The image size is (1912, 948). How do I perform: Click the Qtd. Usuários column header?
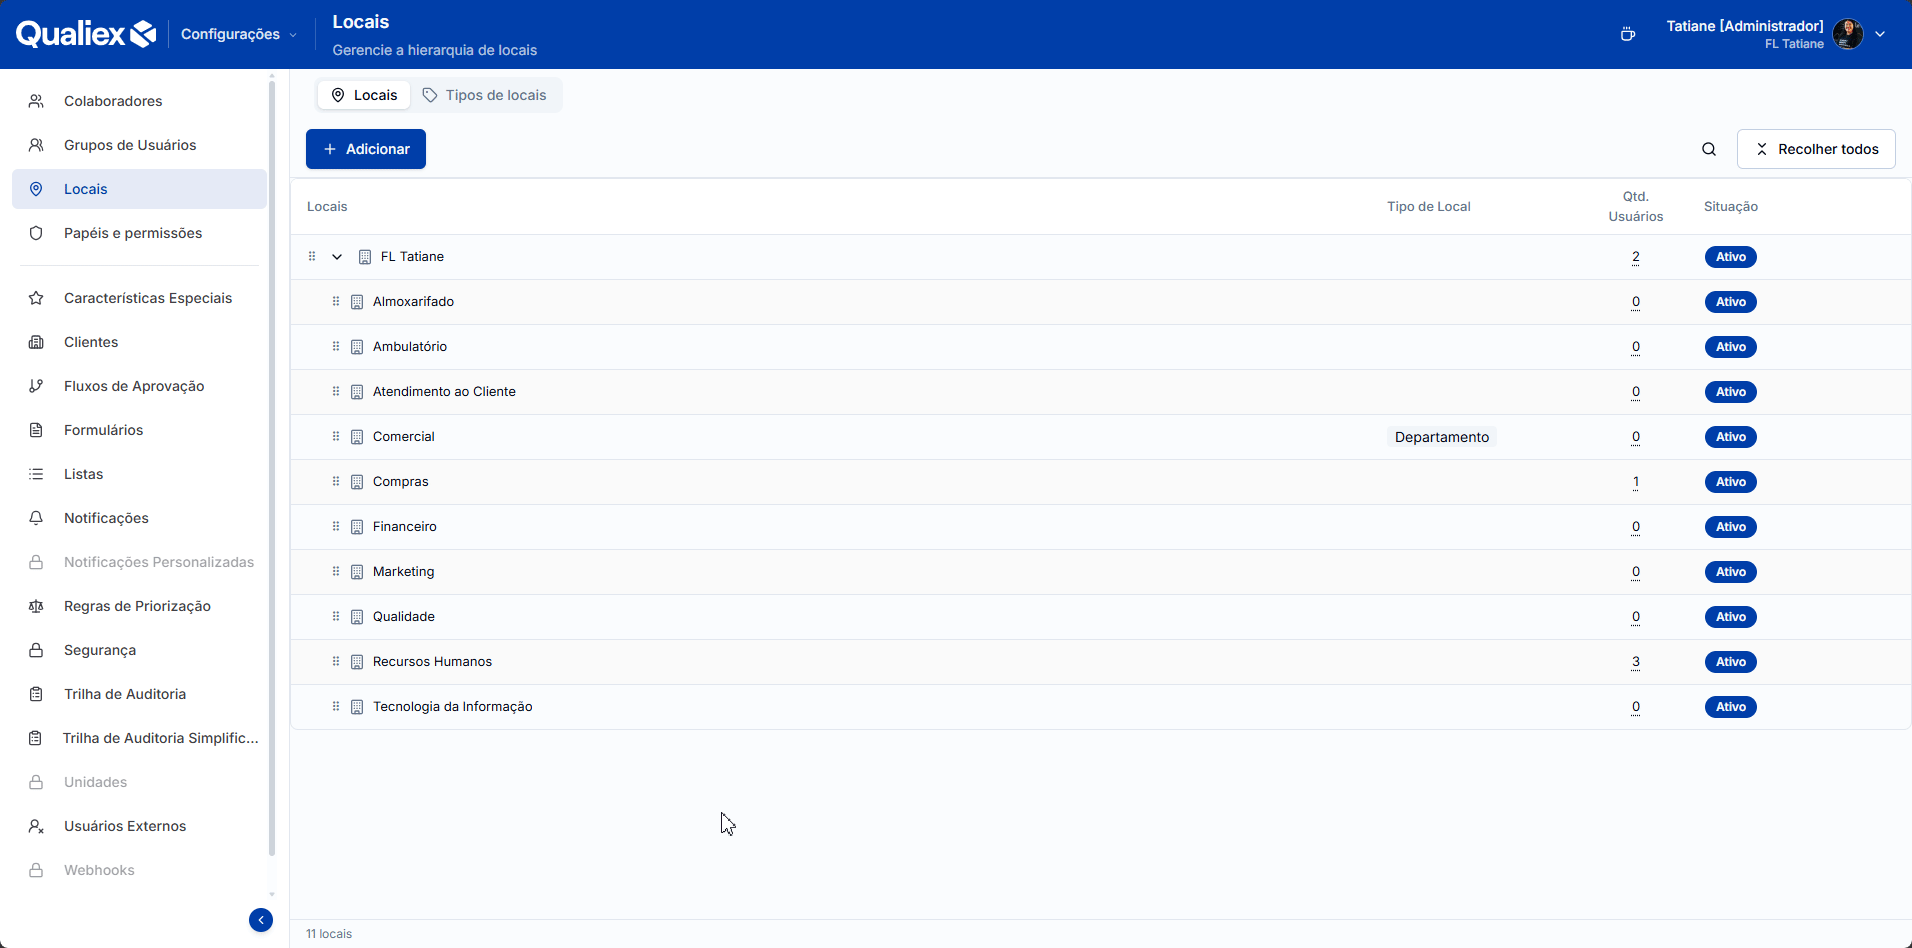(x=1636, y=207)
